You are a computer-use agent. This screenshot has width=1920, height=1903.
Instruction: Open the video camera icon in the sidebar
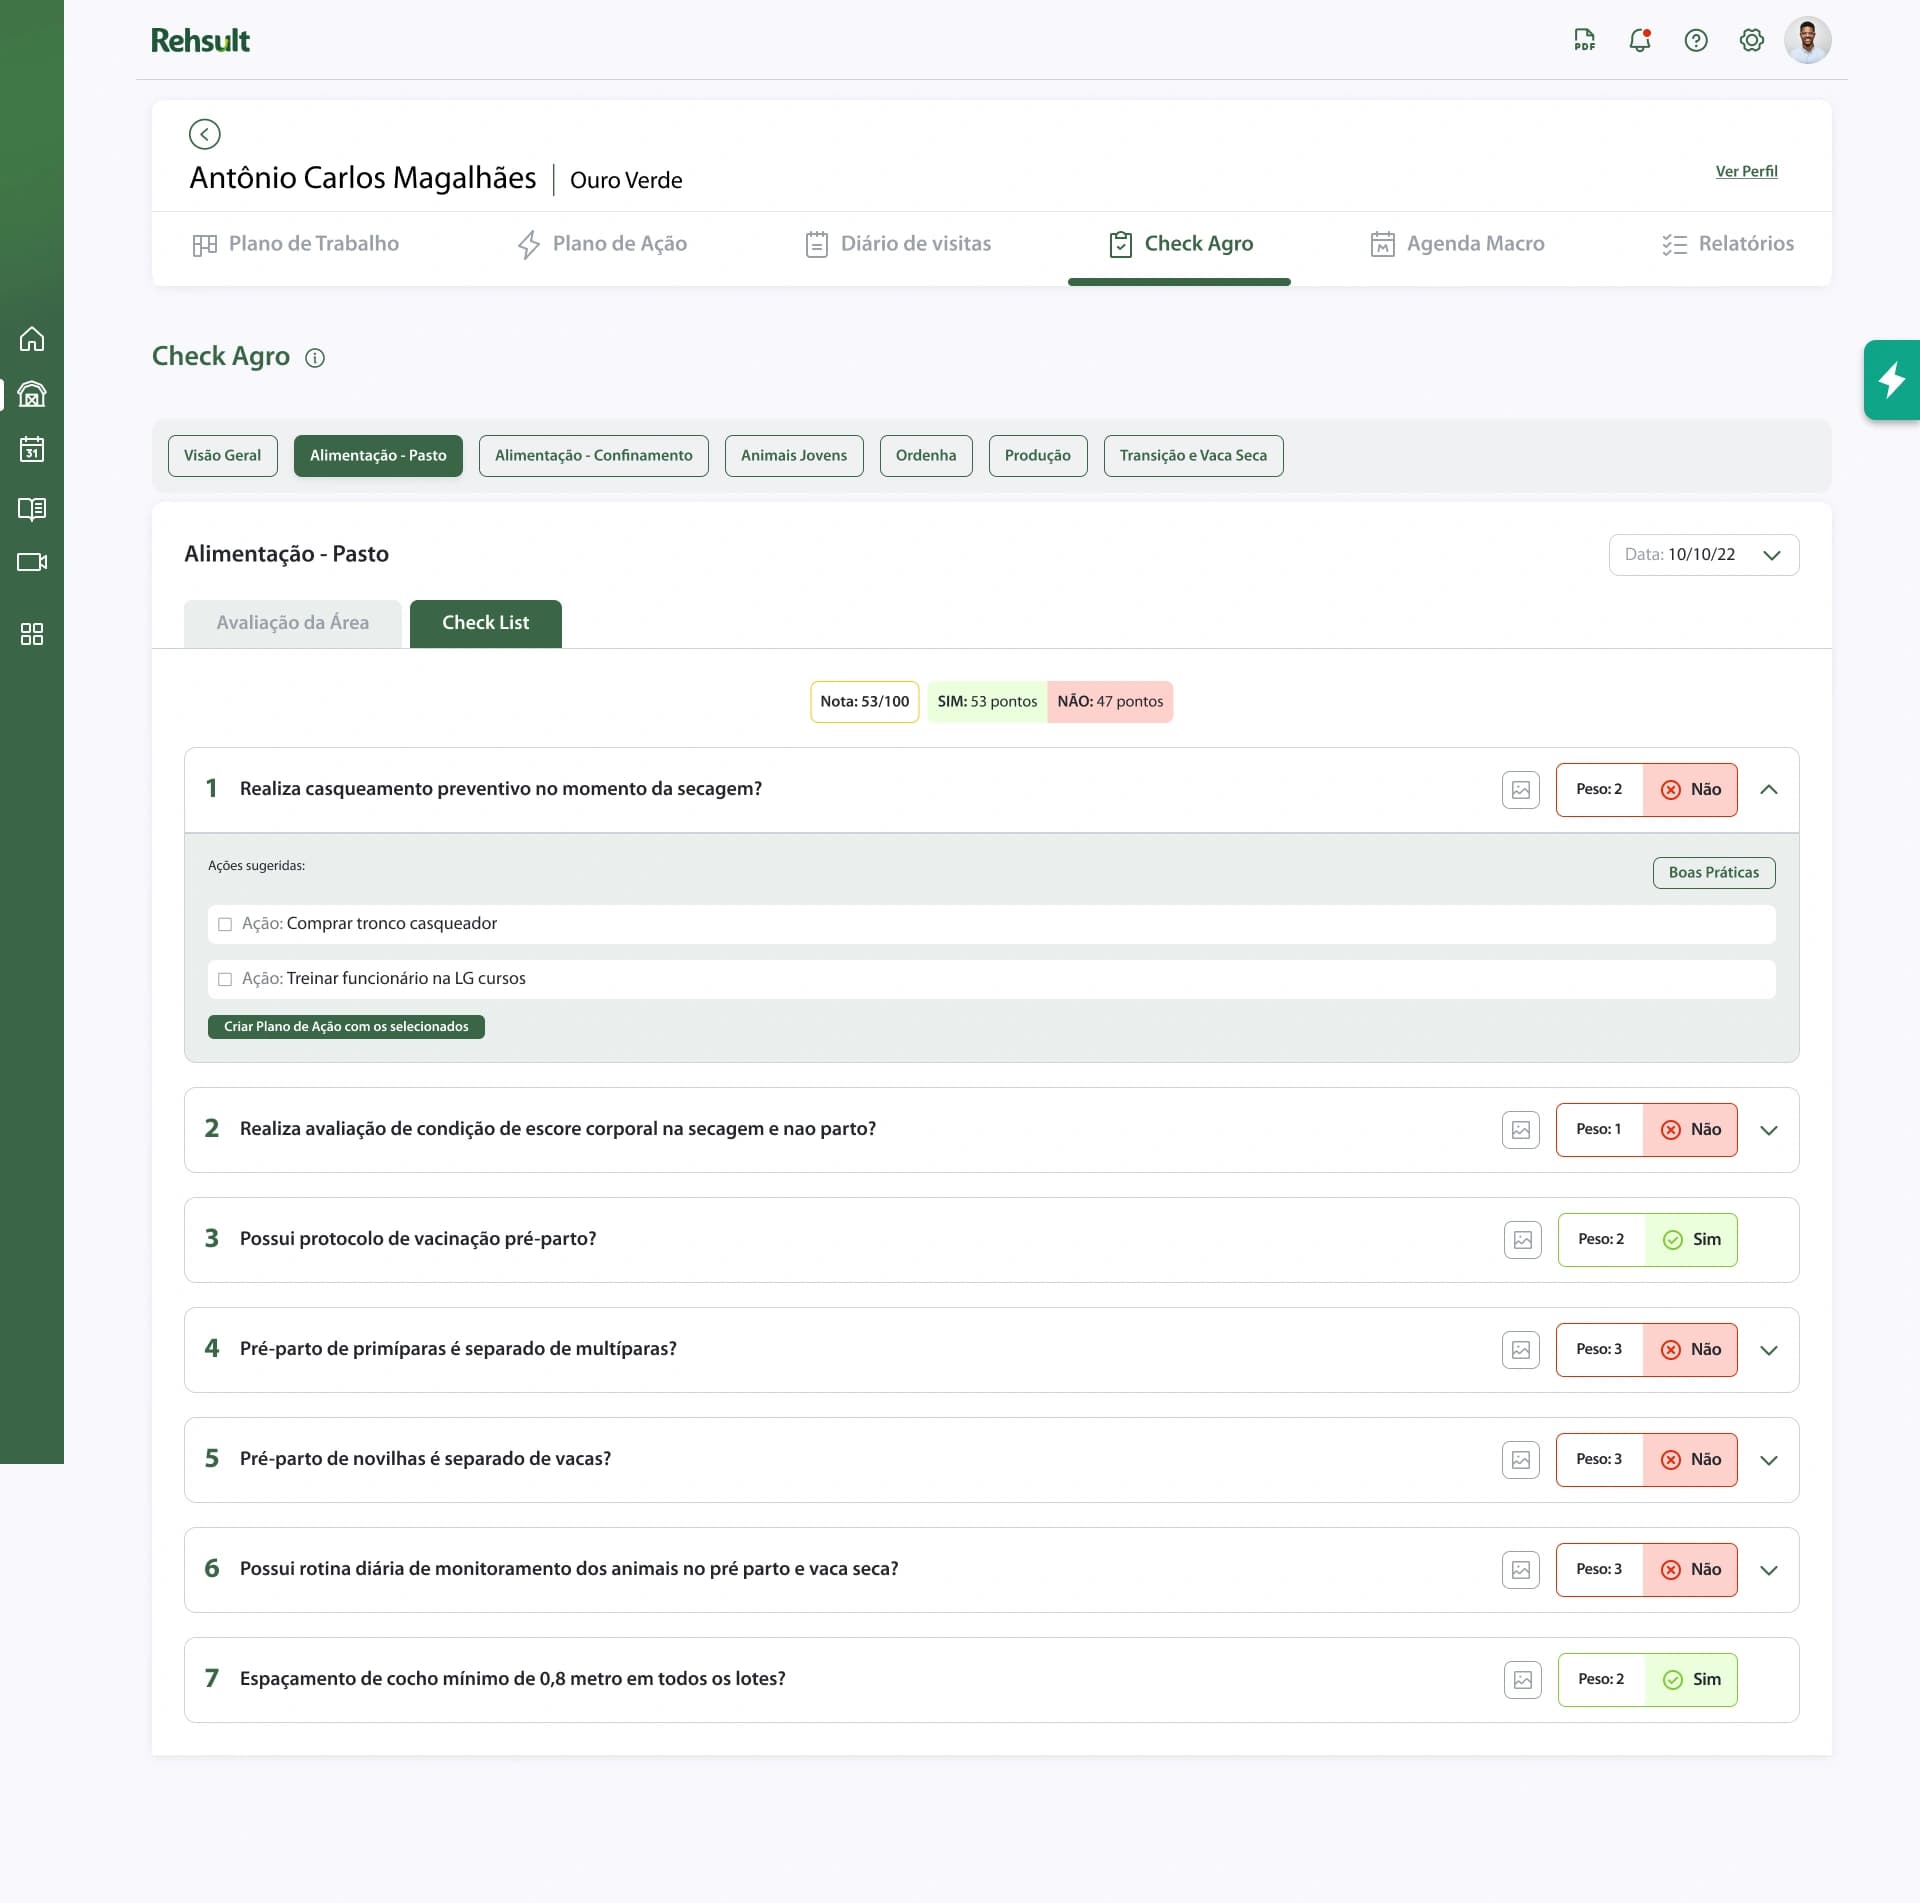pyautogui.click(x=32, y=562)
